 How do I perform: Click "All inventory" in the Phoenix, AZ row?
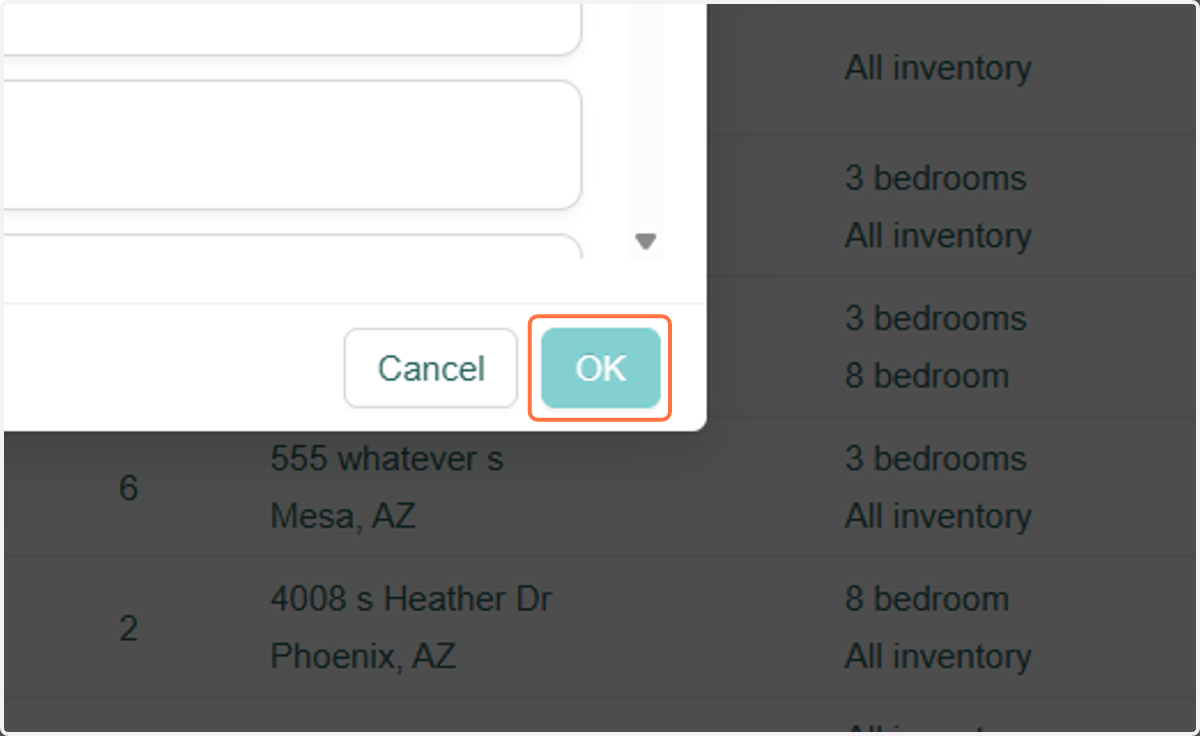click(x=938, y=657)
